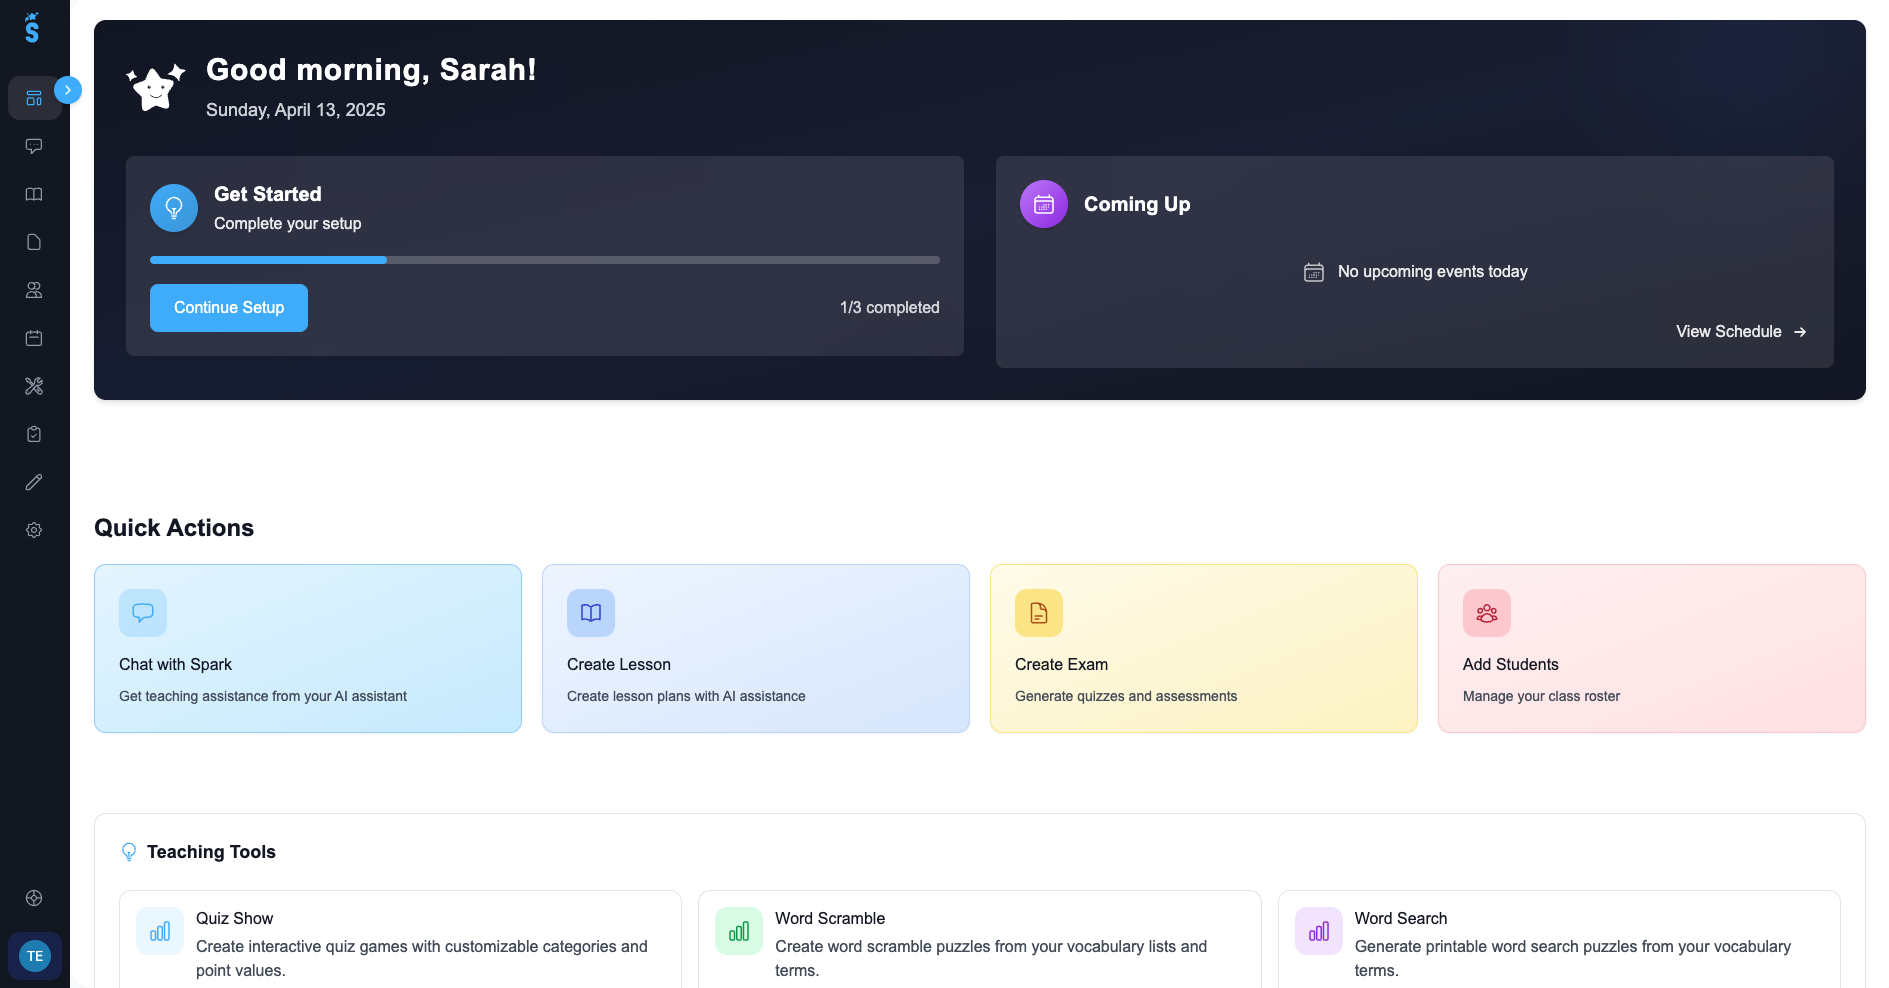Open the Chat with Spark quick action
Image resolution: width=1889 pixels, height=988 pixels.
tap(307, 648)
